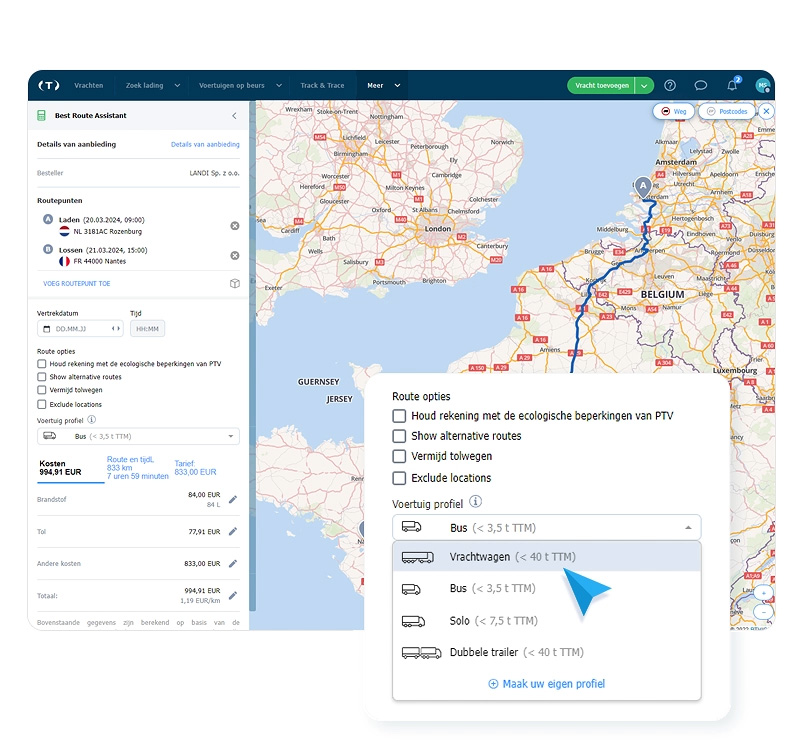Image resolution: width=800 pixels, height=750 pixels.
Task: Open the arrow beside Vracht toevoegen
Action: (x=644, y=86)
